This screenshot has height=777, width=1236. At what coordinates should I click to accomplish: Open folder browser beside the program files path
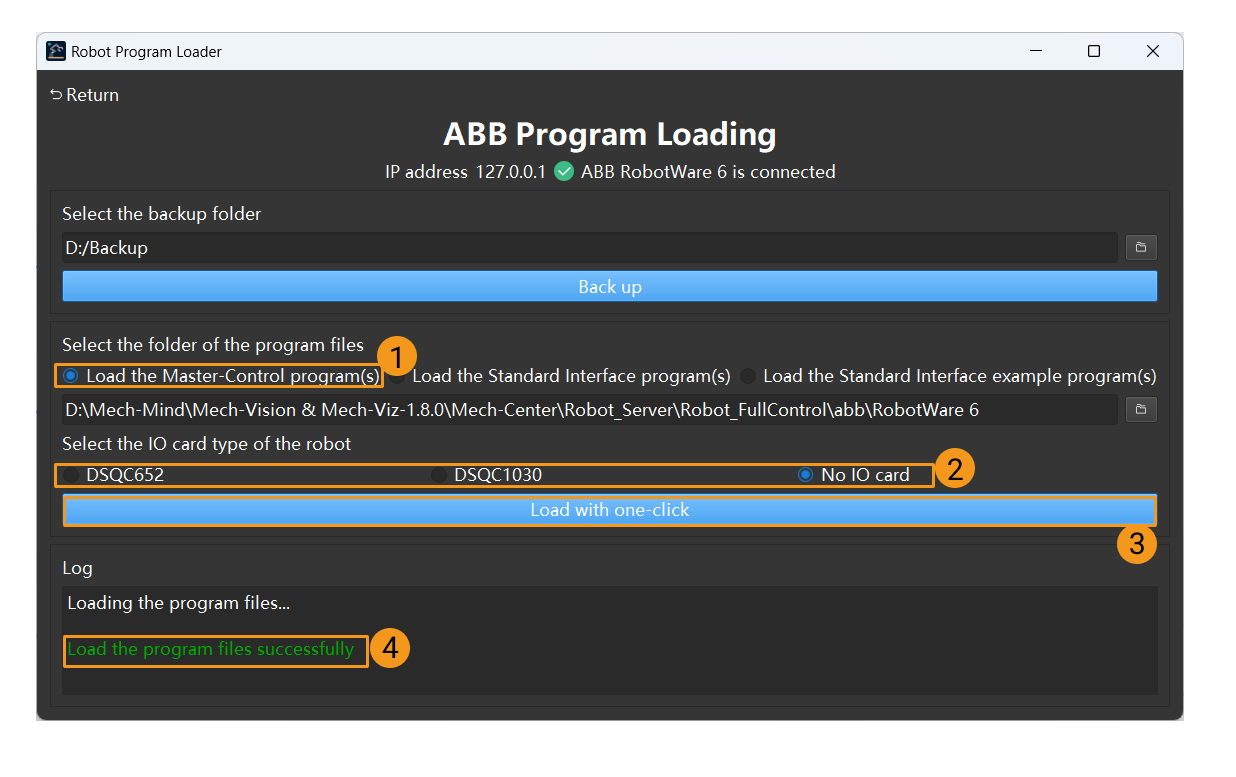point(1141,409)
